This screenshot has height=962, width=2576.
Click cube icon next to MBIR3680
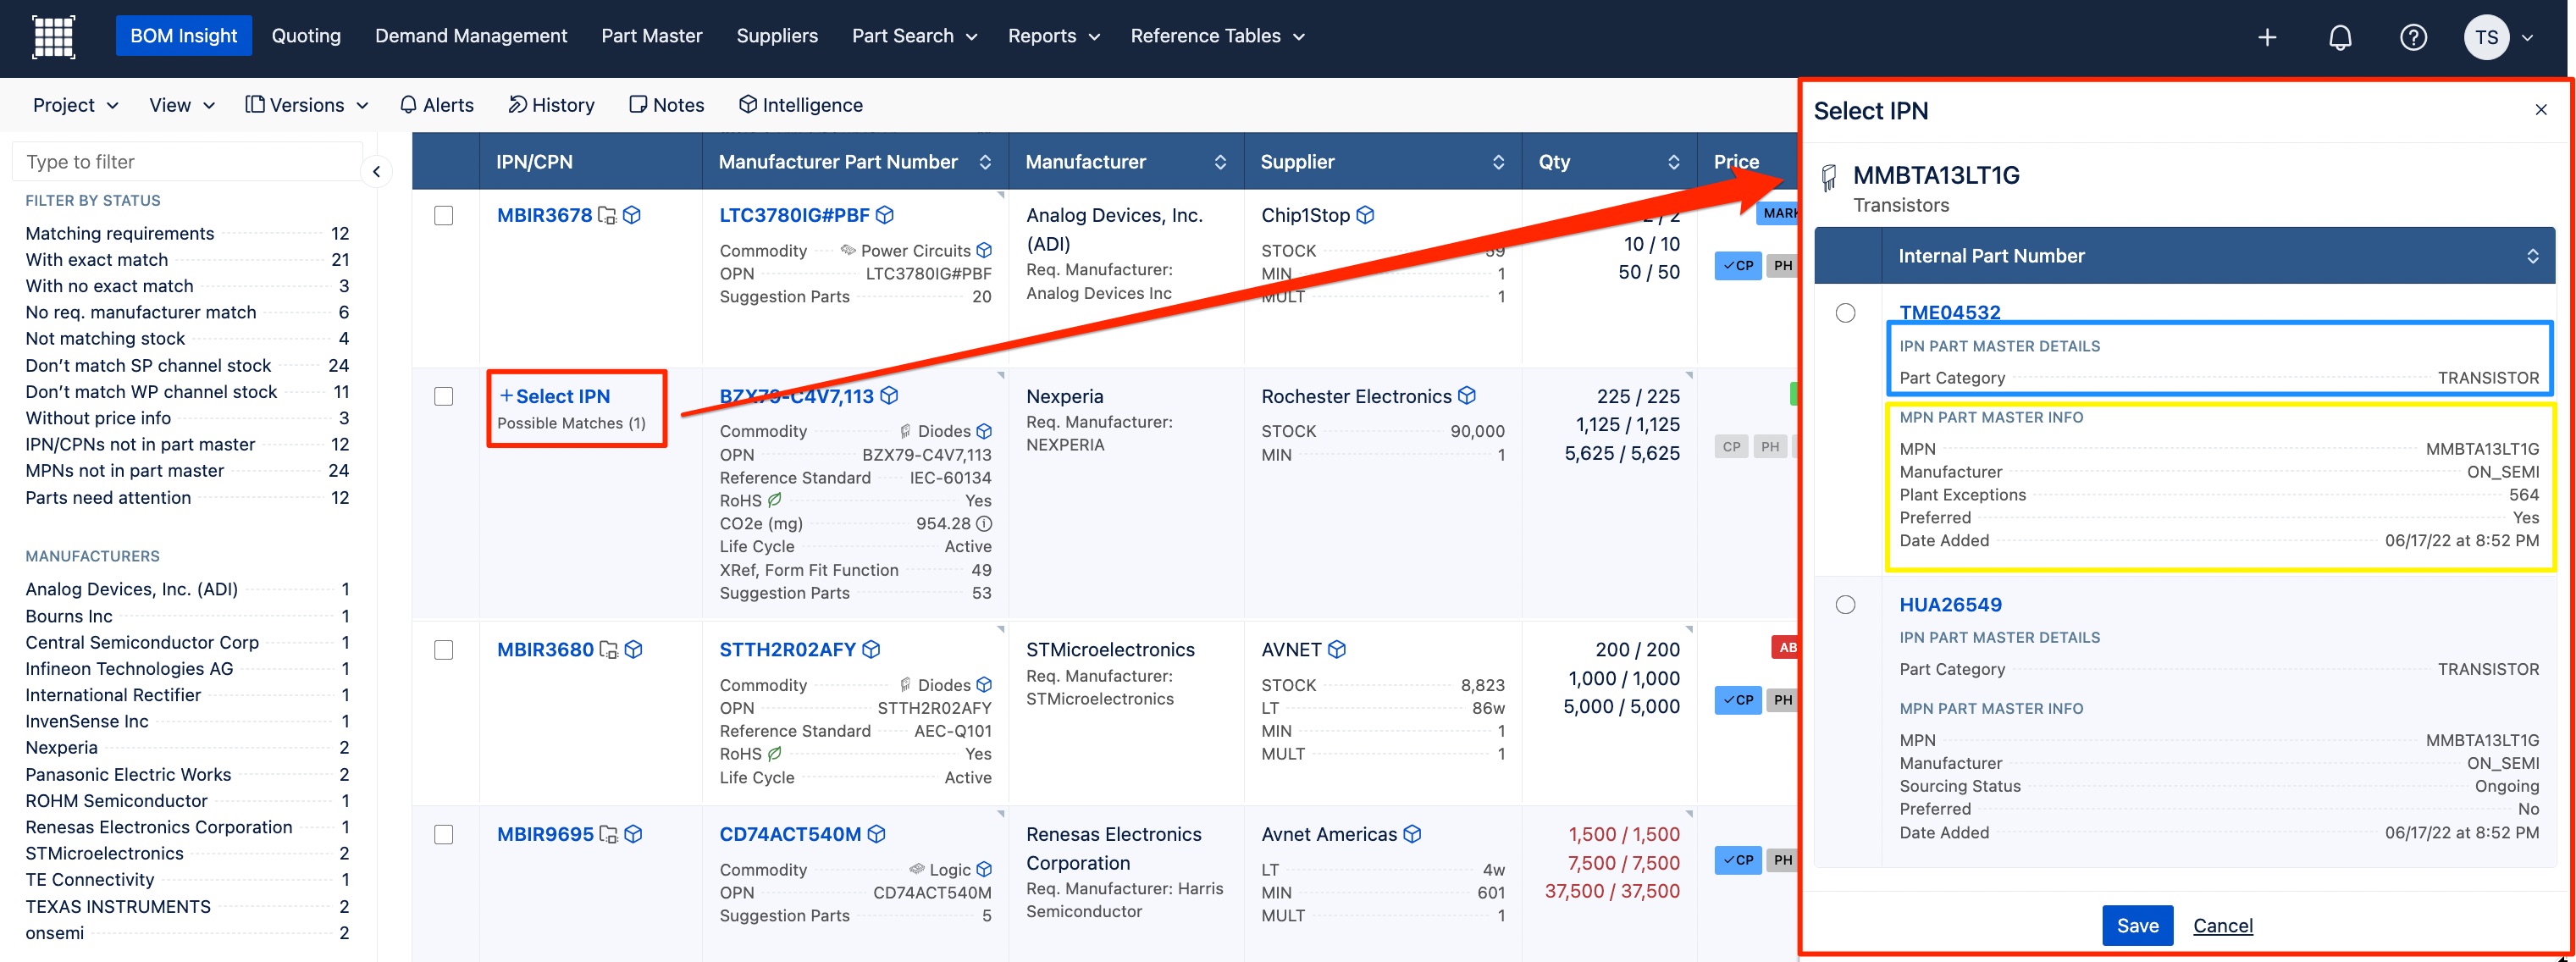tap(634, 649)
